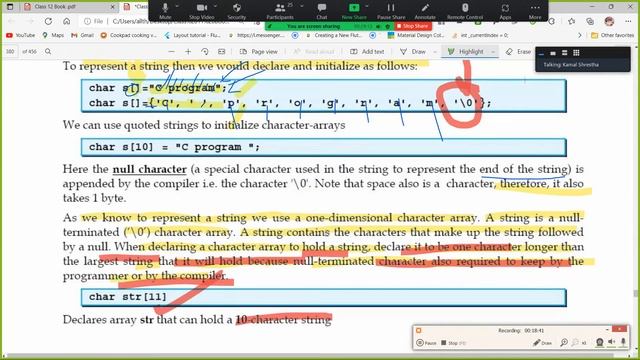Go to the browser home page
The width and height of the screenshot is (640, 360).
[x=67, y=21]
